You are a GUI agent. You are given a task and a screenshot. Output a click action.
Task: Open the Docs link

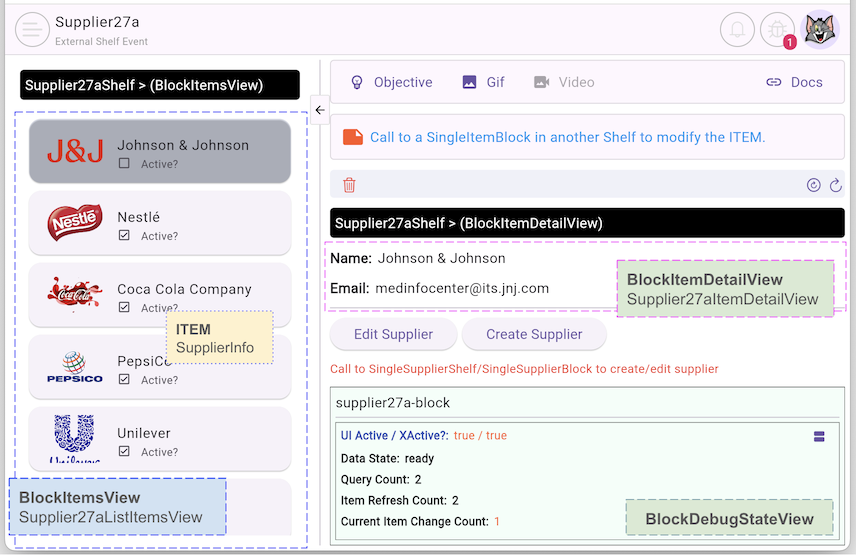click(x=794, y=82)
